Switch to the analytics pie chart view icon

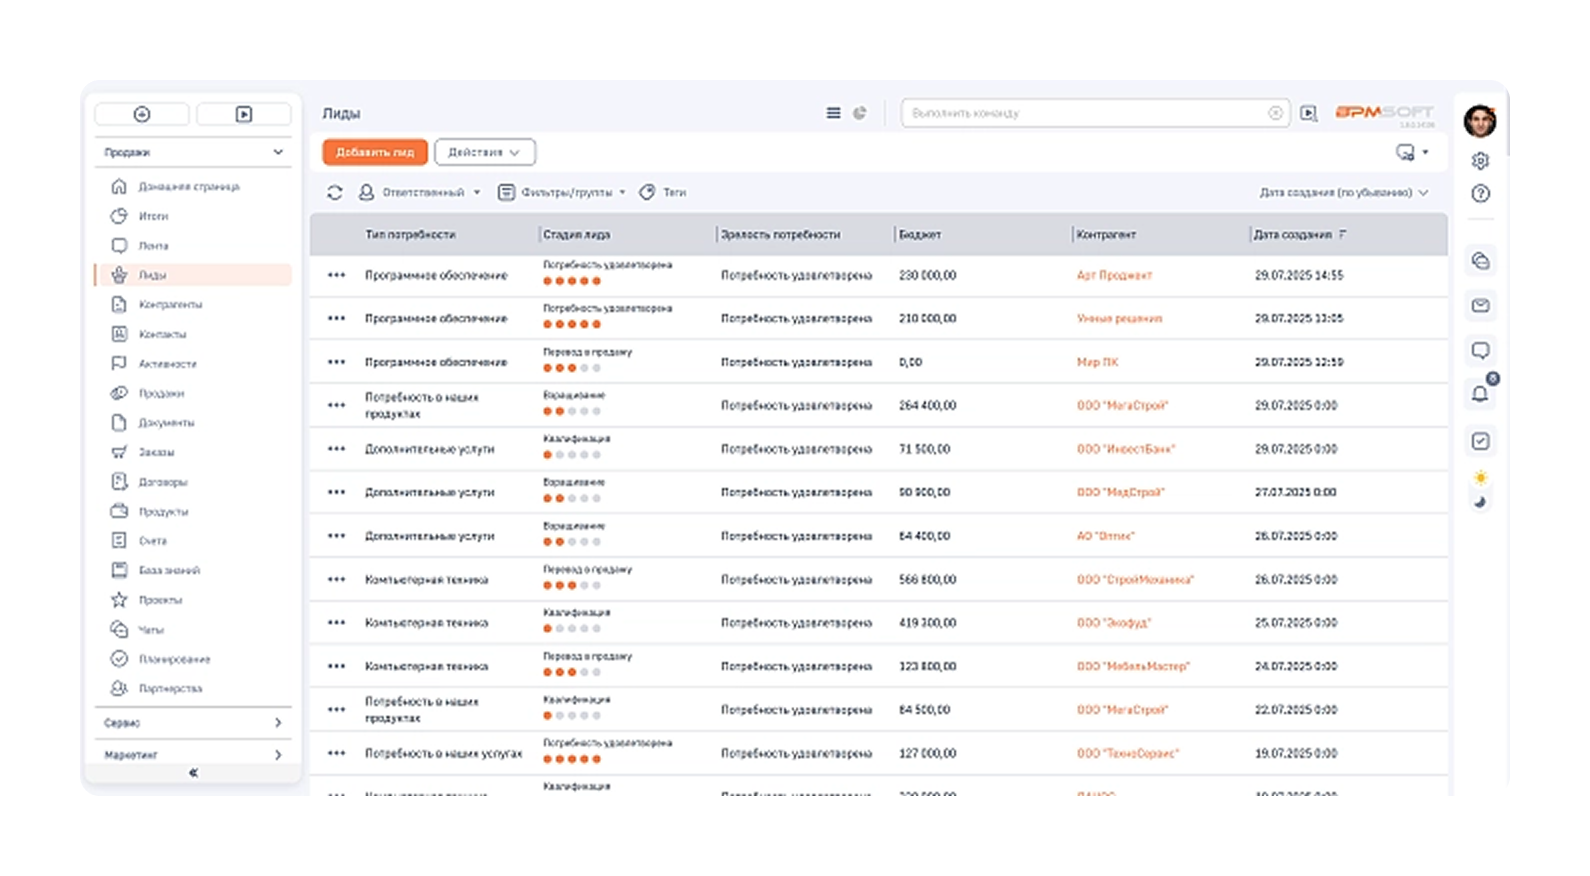(x=859, y=113)
